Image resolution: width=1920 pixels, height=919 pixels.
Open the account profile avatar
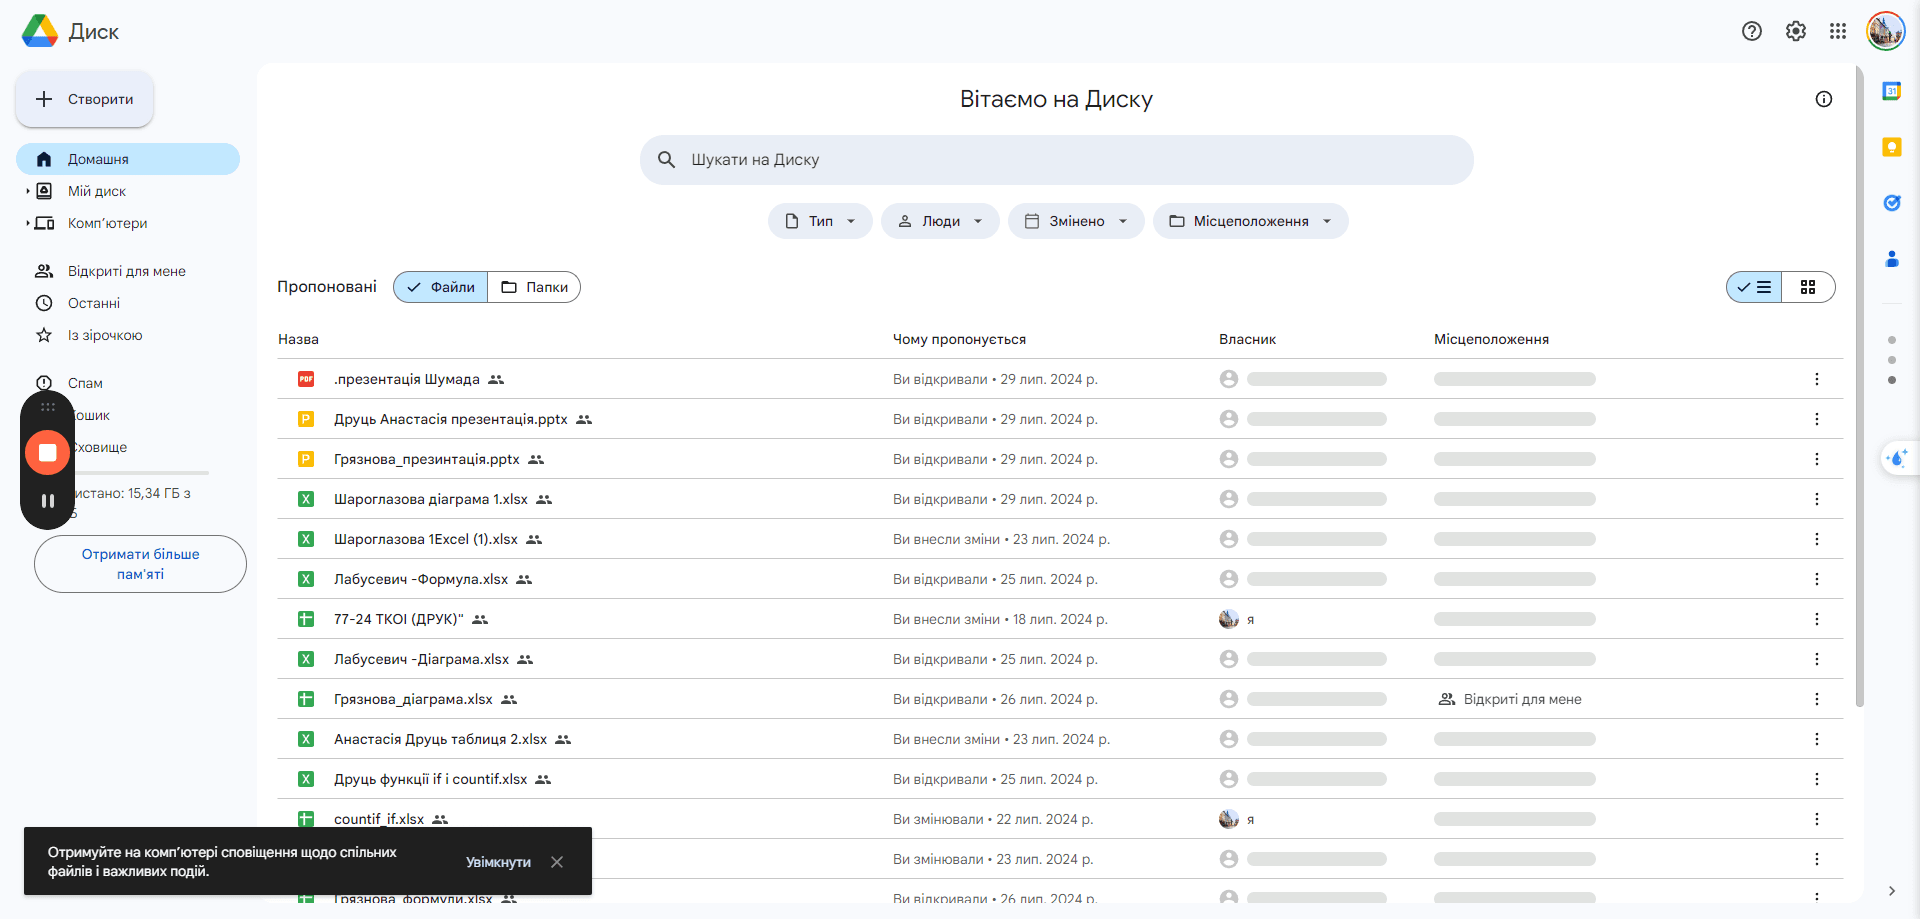pyautogui.click(x=1885, y=31)
